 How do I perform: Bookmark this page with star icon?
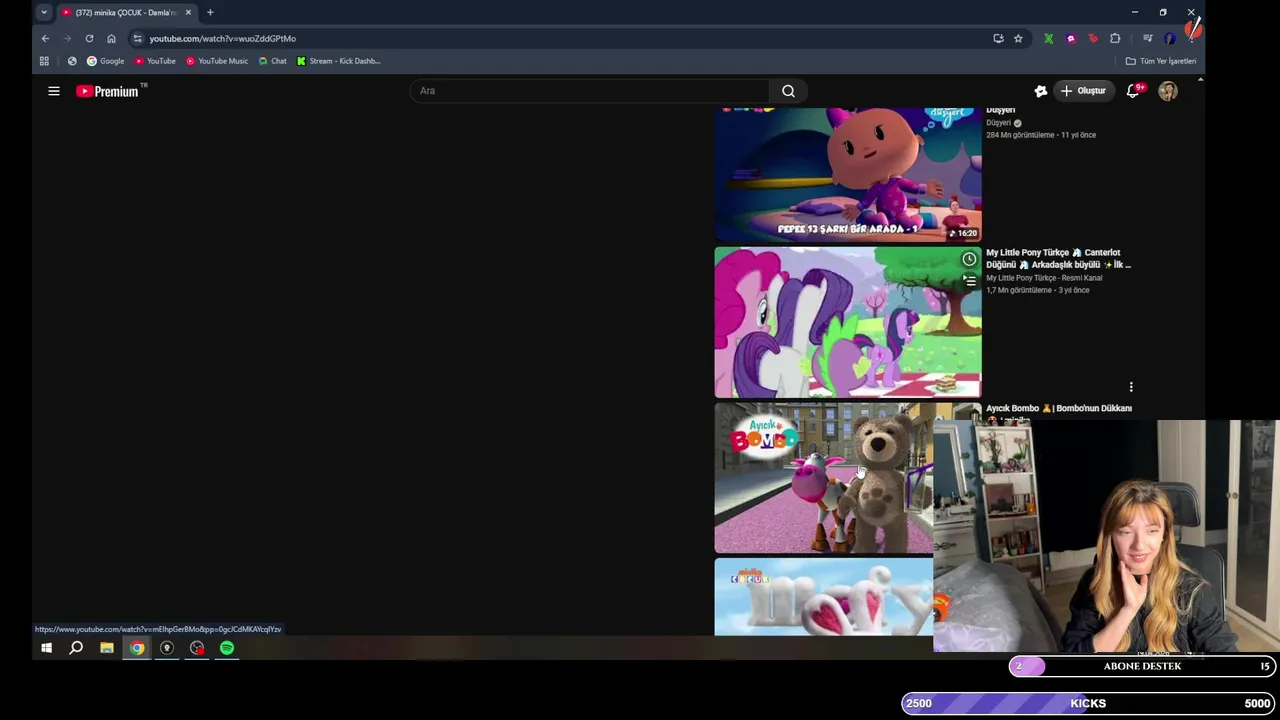click(1018, 38)
